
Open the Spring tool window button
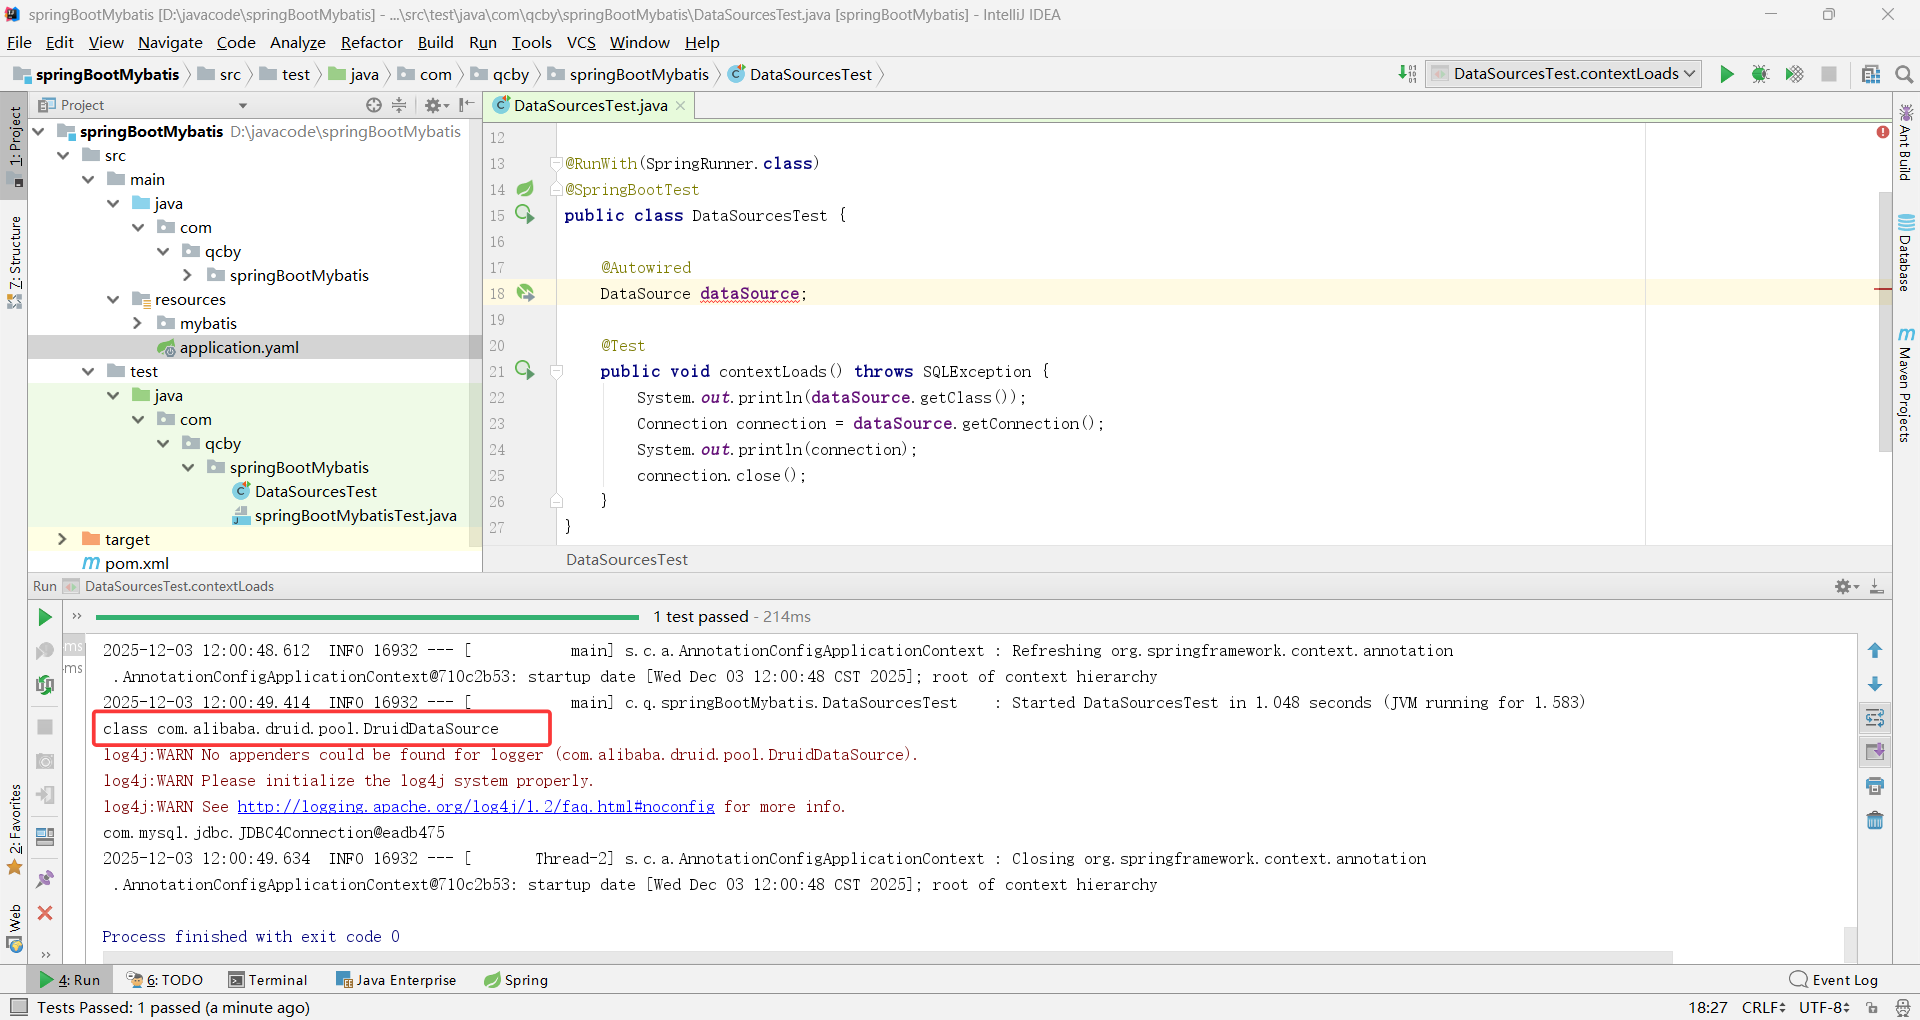(x=516, y=980)
